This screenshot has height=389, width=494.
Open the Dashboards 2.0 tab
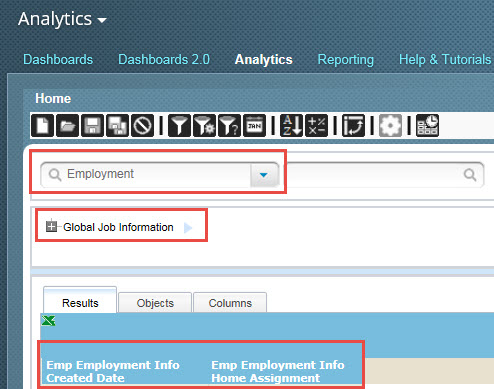(164, 59)
